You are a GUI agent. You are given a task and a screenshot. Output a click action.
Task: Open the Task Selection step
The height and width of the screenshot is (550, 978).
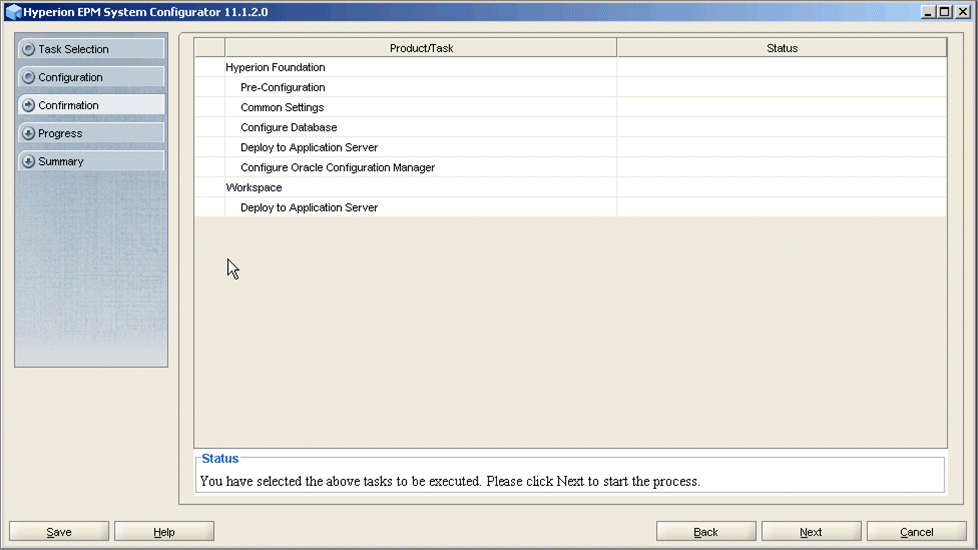[91, 49]
